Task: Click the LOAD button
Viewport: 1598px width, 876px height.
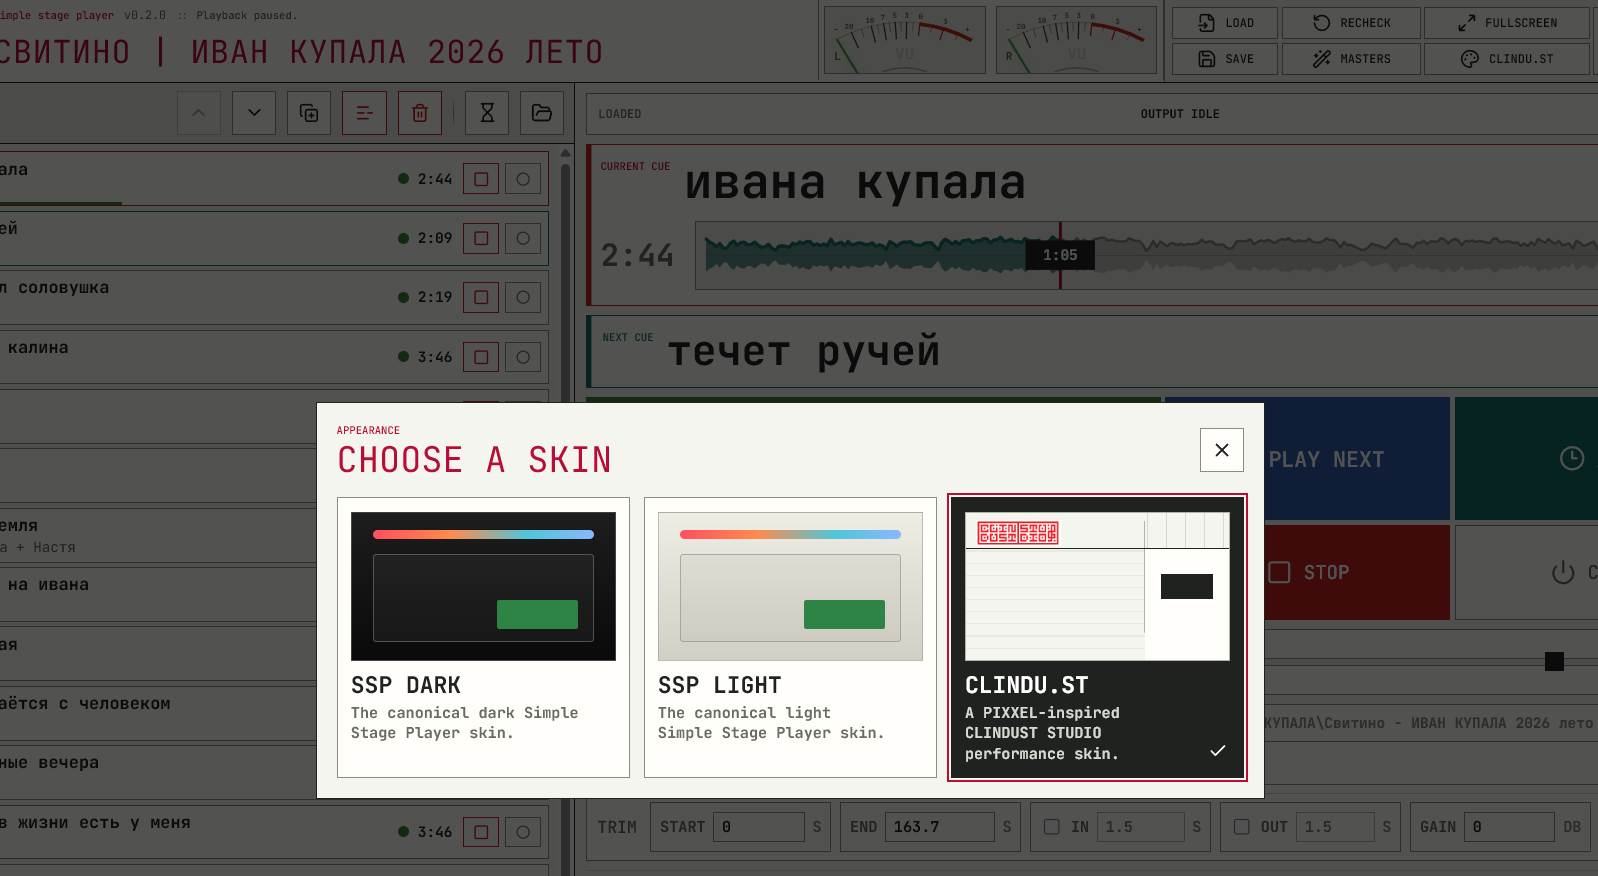Action: point(1225,23)
